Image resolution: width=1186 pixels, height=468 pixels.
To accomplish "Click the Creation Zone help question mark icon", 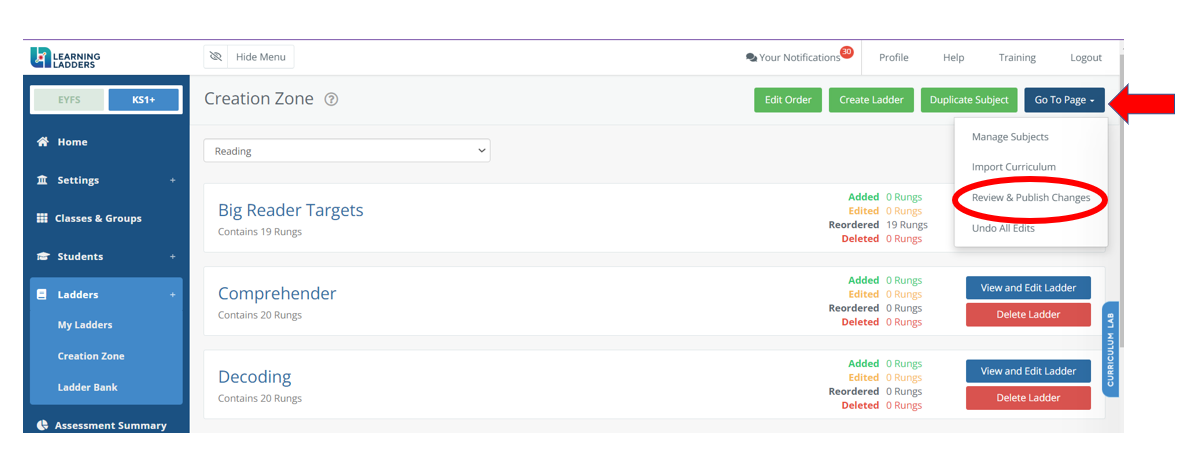I will click(x=331, y=100).
